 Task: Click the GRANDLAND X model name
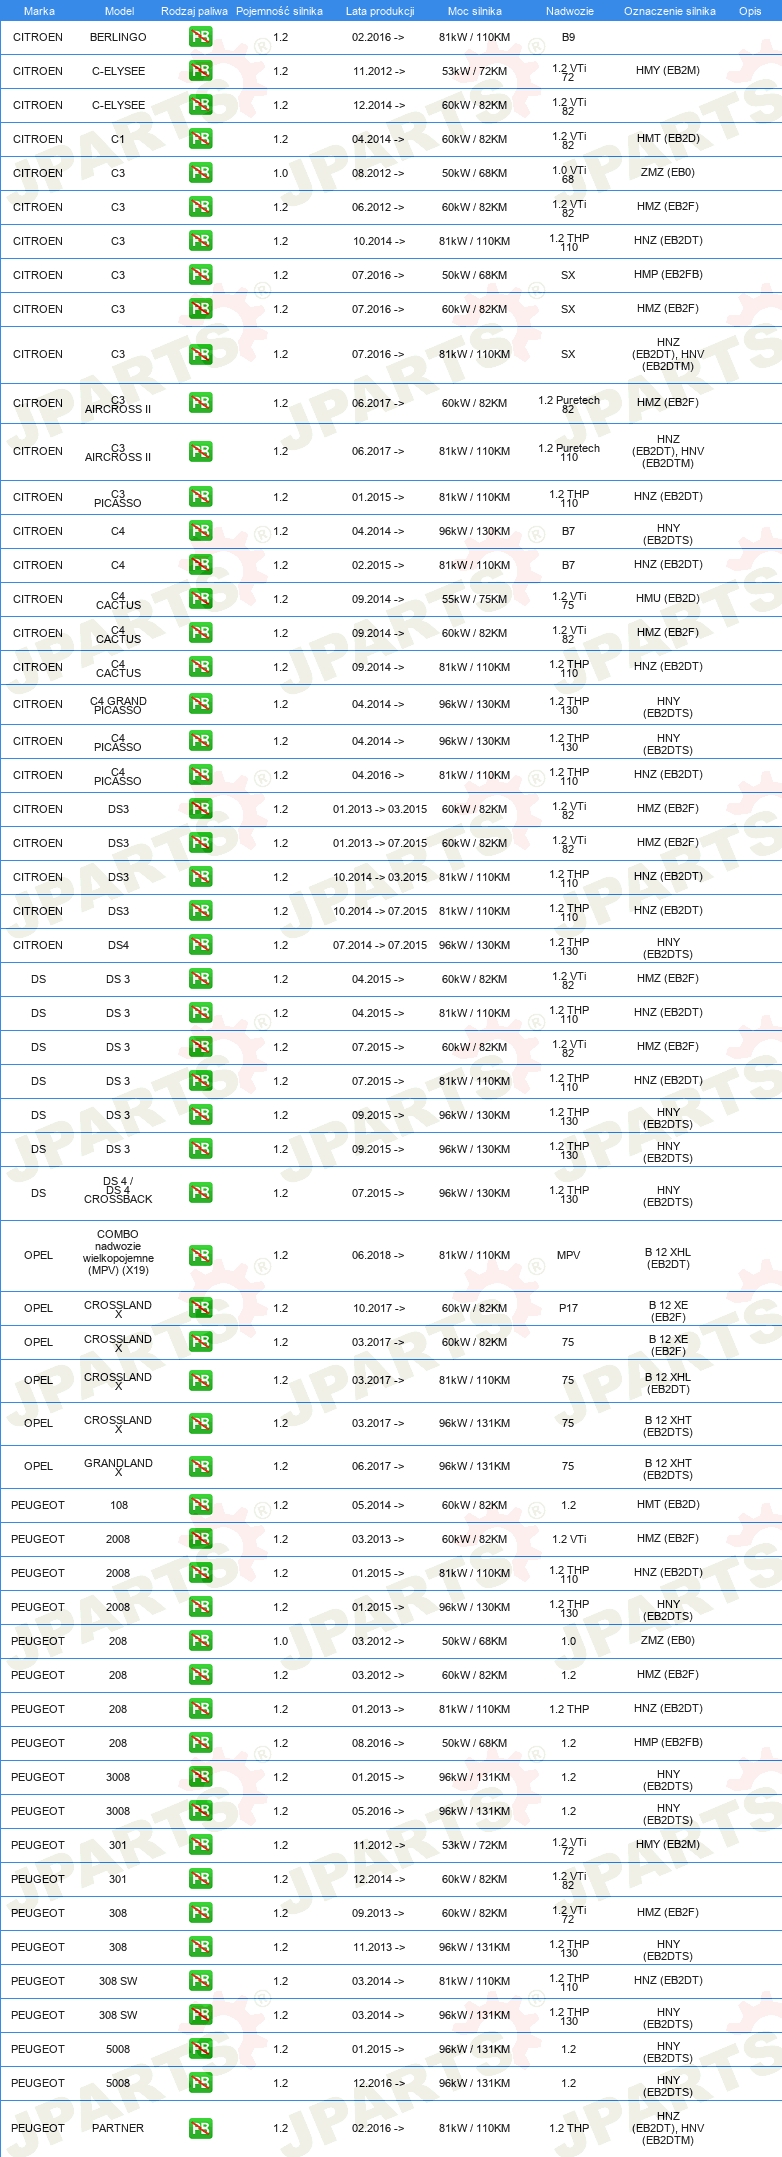118,1467
